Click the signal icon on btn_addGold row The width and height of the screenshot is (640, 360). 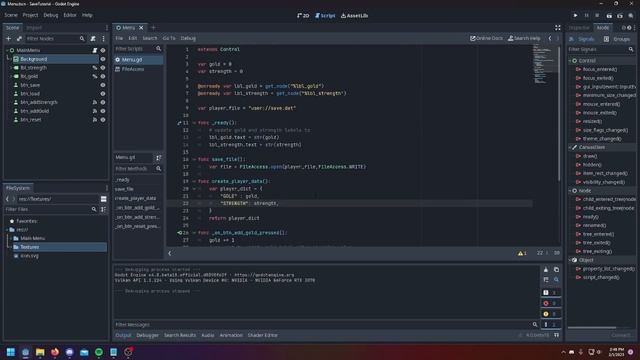point(95,111)
